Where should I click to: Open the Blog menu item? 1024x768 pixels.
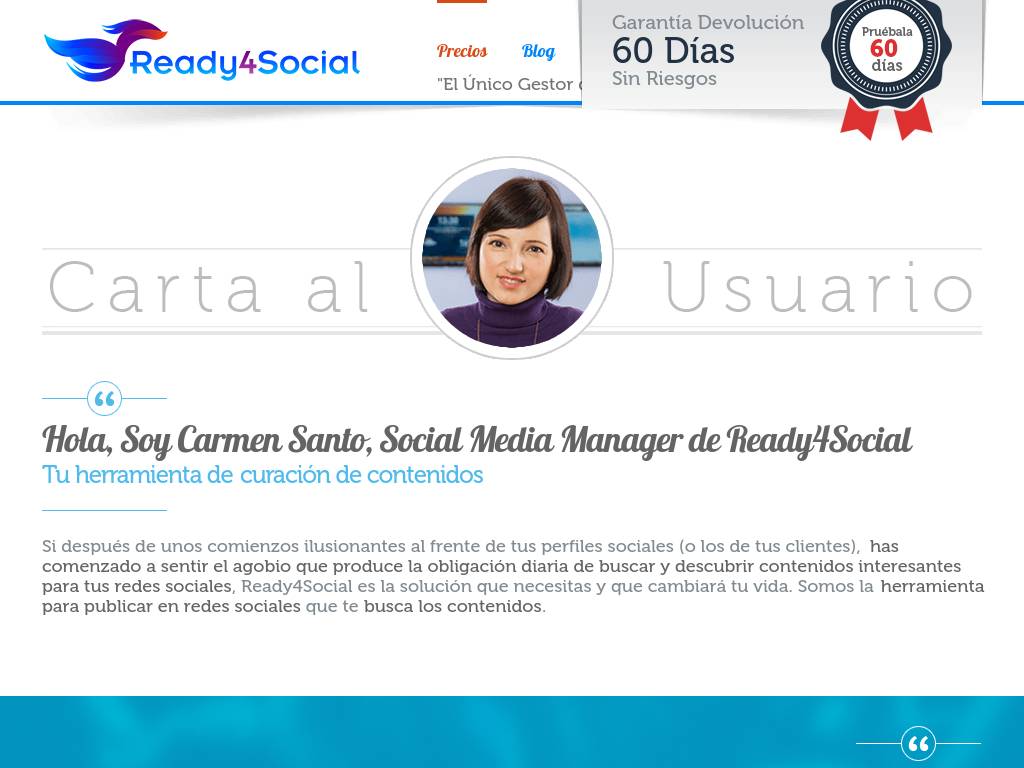click(538, 51)
